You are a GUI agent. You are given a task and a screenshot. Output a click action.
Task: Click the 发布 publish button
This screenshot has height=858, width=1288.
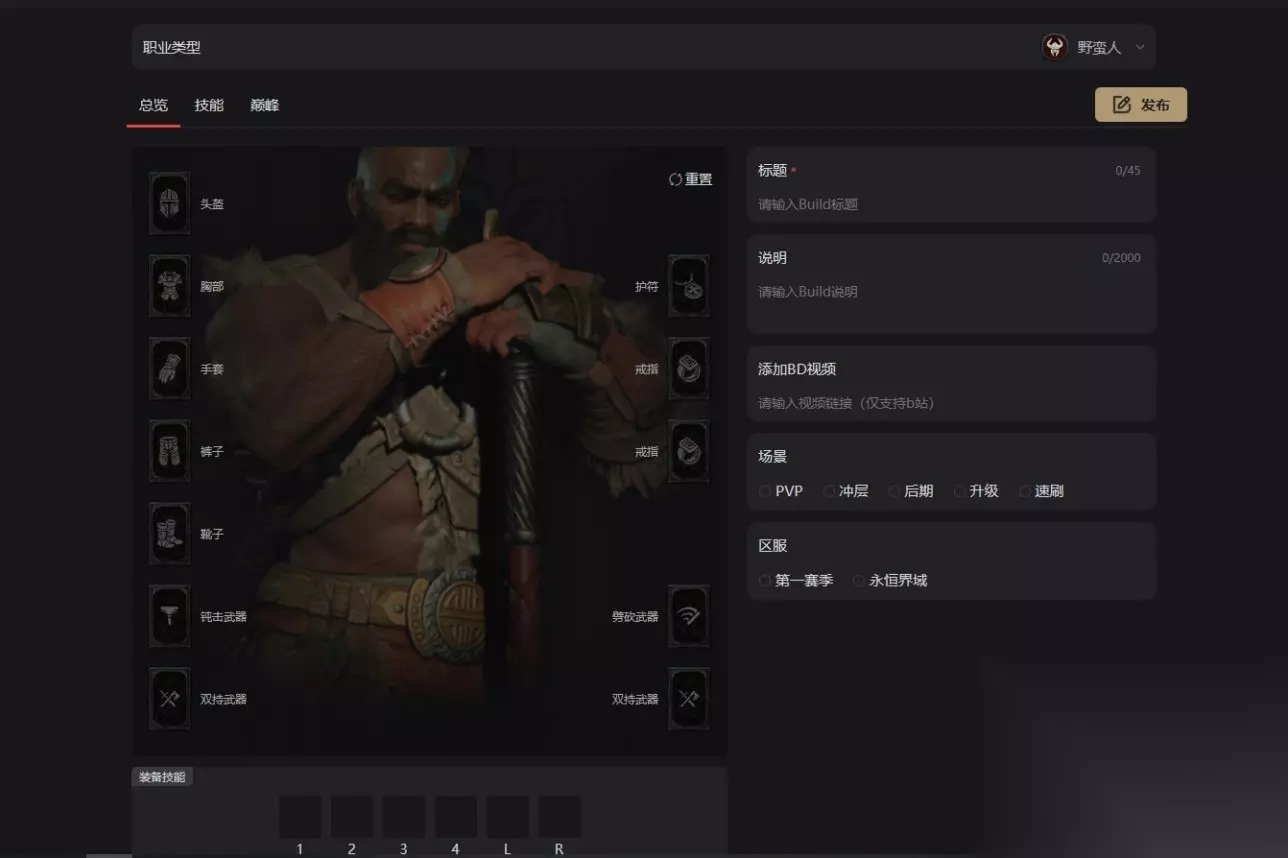click(1141, 105)
